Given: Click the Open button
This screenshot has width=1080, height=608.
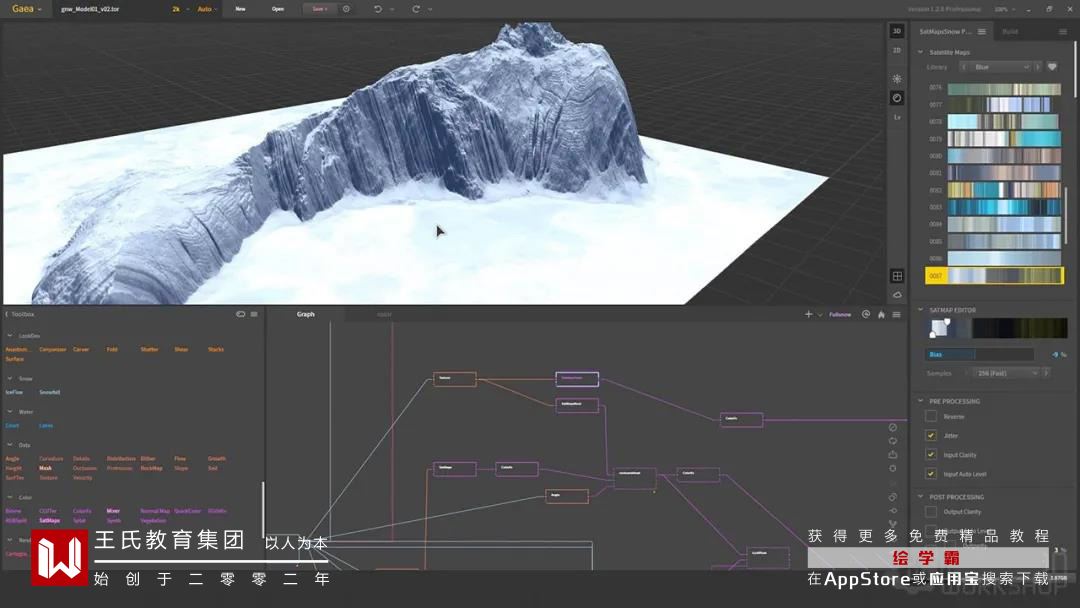Looking at the screenshot, I should click(x=278, y=9).
